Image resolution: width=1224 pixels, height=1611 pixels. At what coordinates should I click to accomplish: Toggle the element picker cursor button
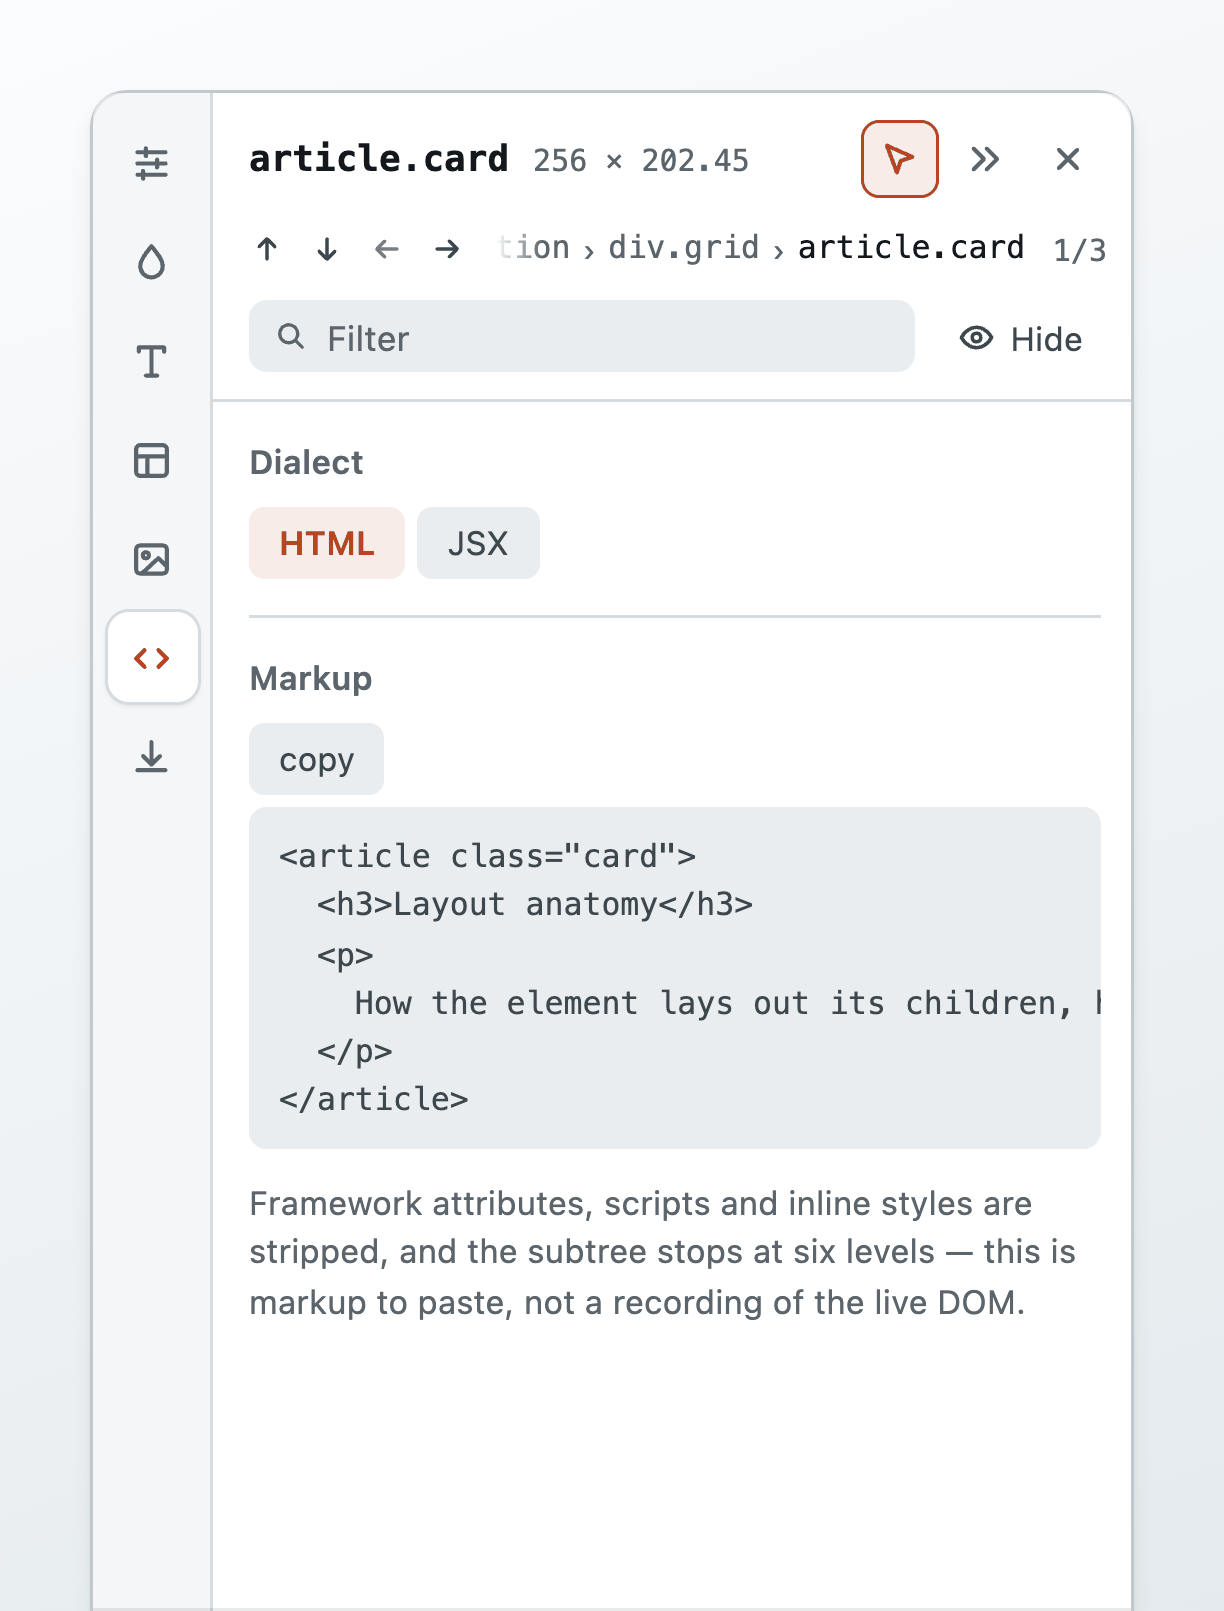(900, 159)
